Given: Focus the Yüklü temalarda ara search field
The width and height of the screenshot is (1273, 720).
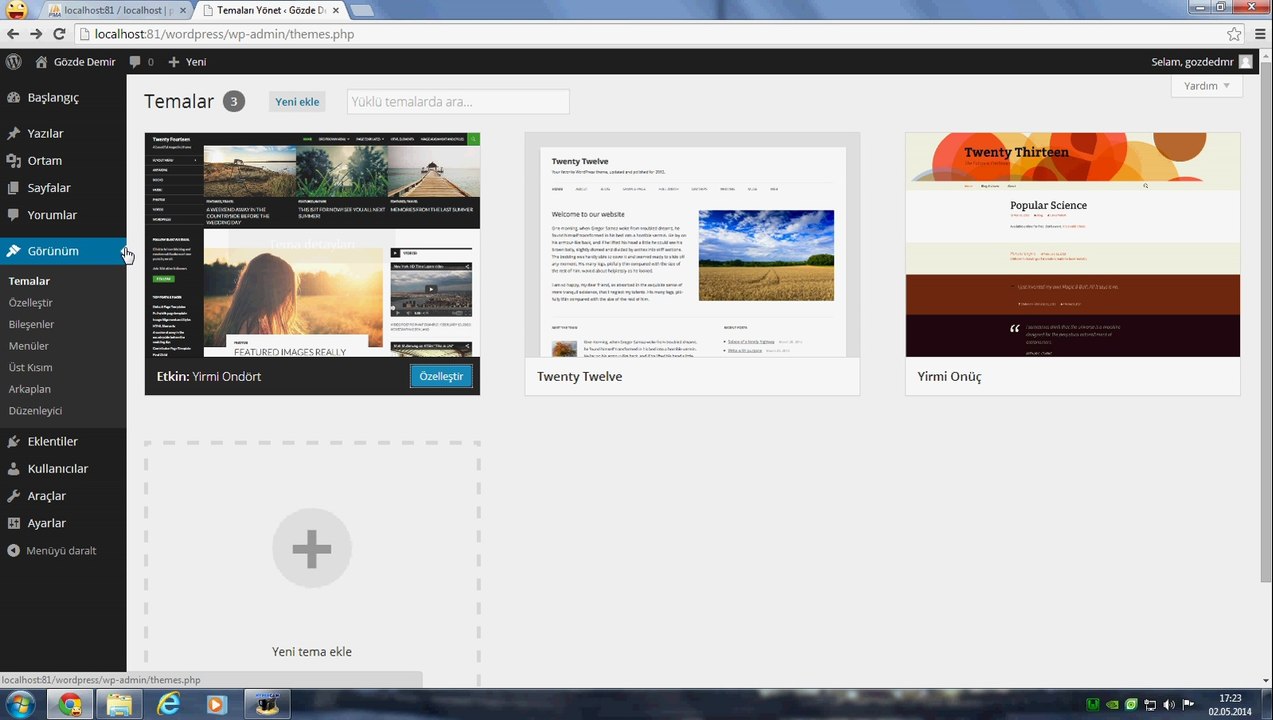Looking at the screenshot, I should pyautogui.click(x=458, y=101).
